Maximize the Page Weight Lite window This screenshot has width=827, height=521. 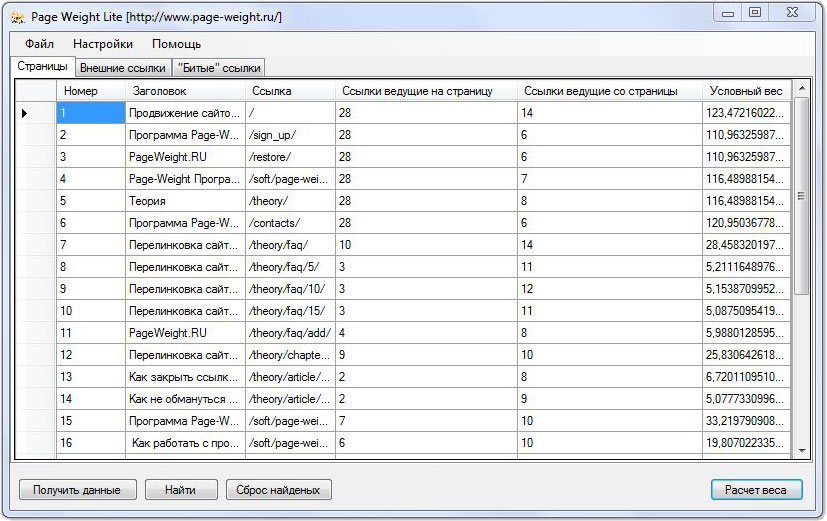pos(755,13)
